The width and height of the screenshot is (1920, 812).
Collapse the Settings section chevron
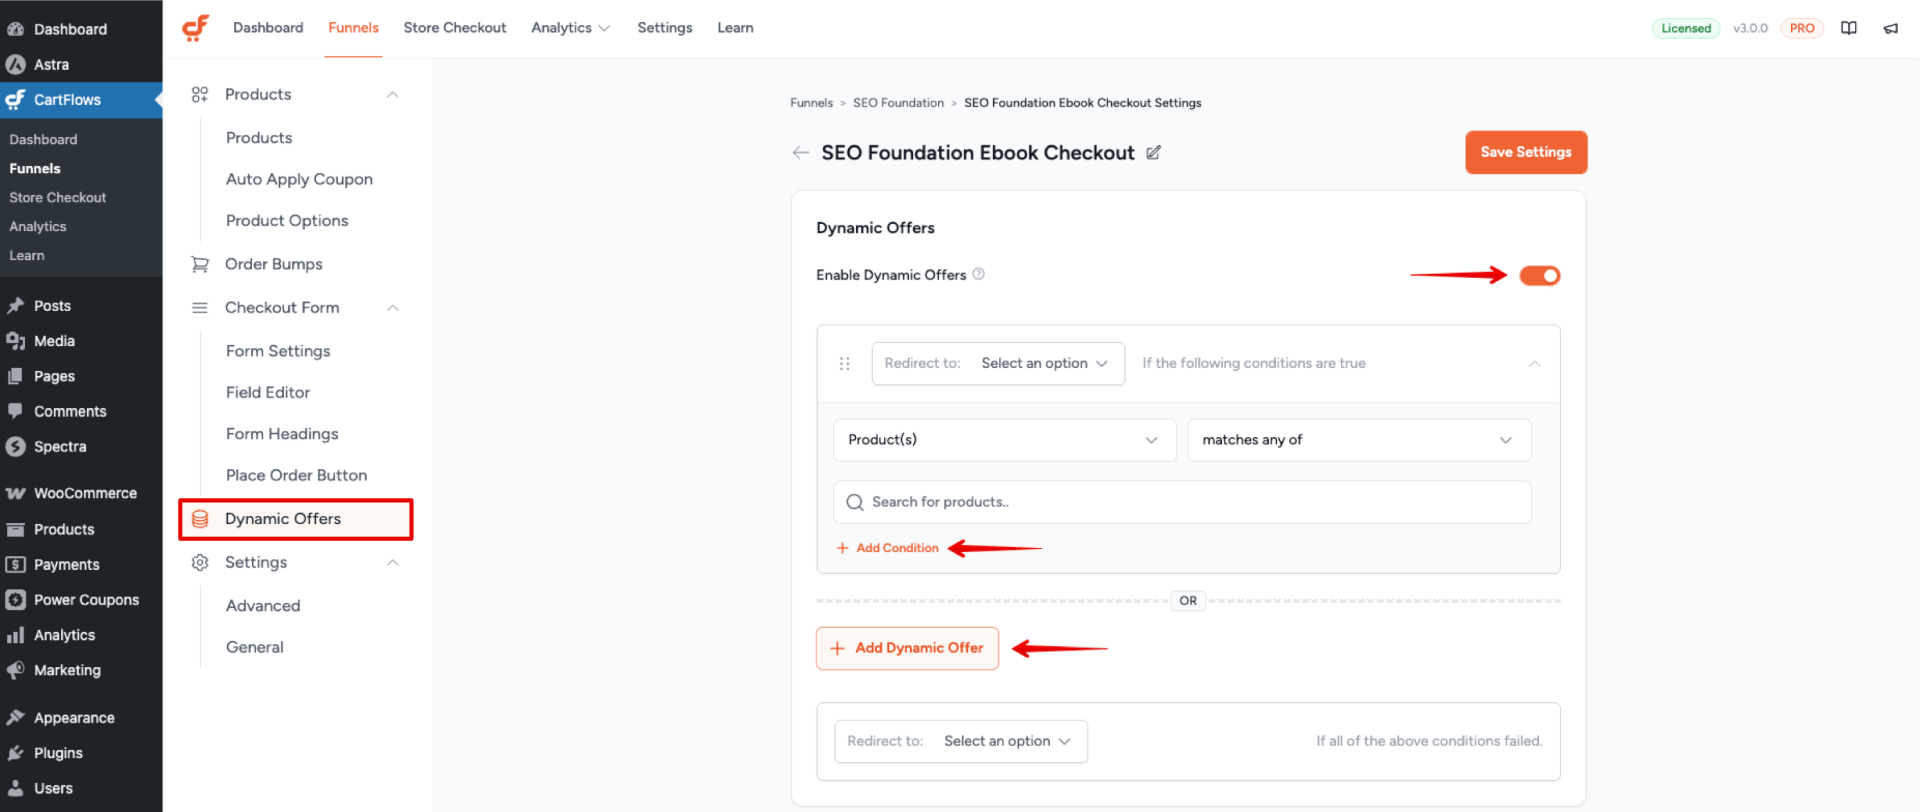(x=393, y=562)
